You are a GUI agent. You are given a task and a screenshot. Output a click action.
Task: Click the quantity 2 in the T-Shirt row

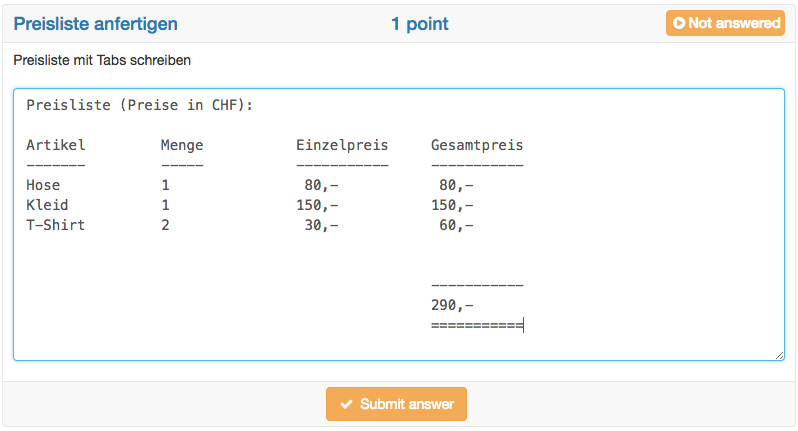point(166,225)
